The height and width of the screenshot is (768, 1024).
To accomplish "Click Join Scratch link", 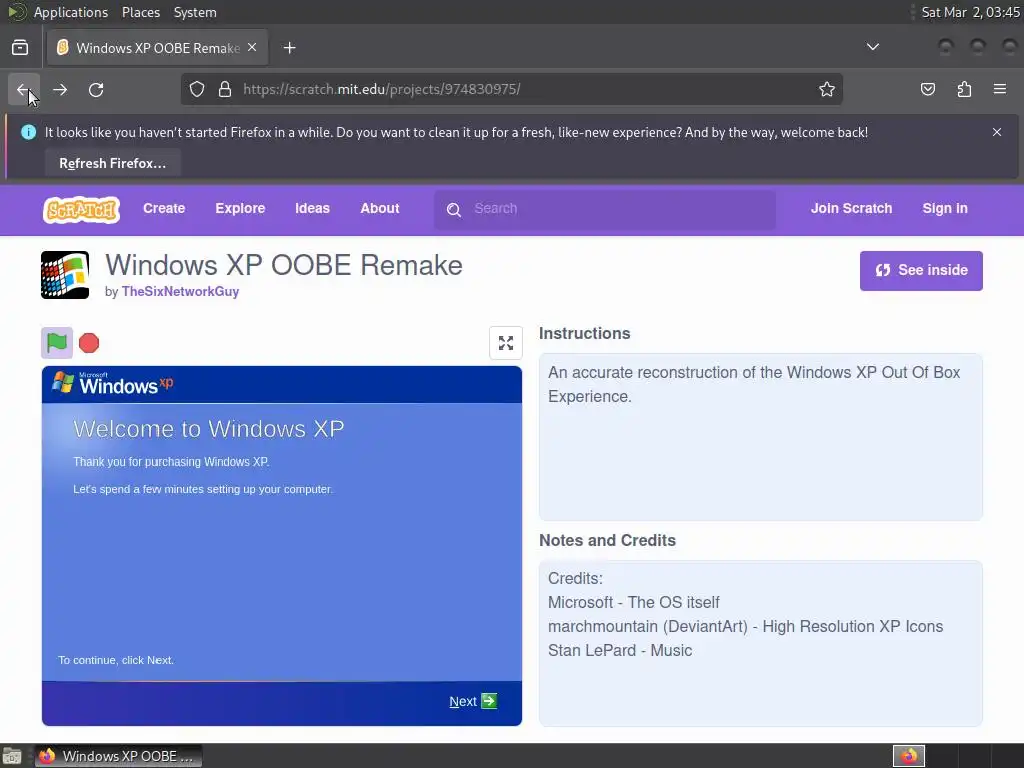I will click(851, 208).
